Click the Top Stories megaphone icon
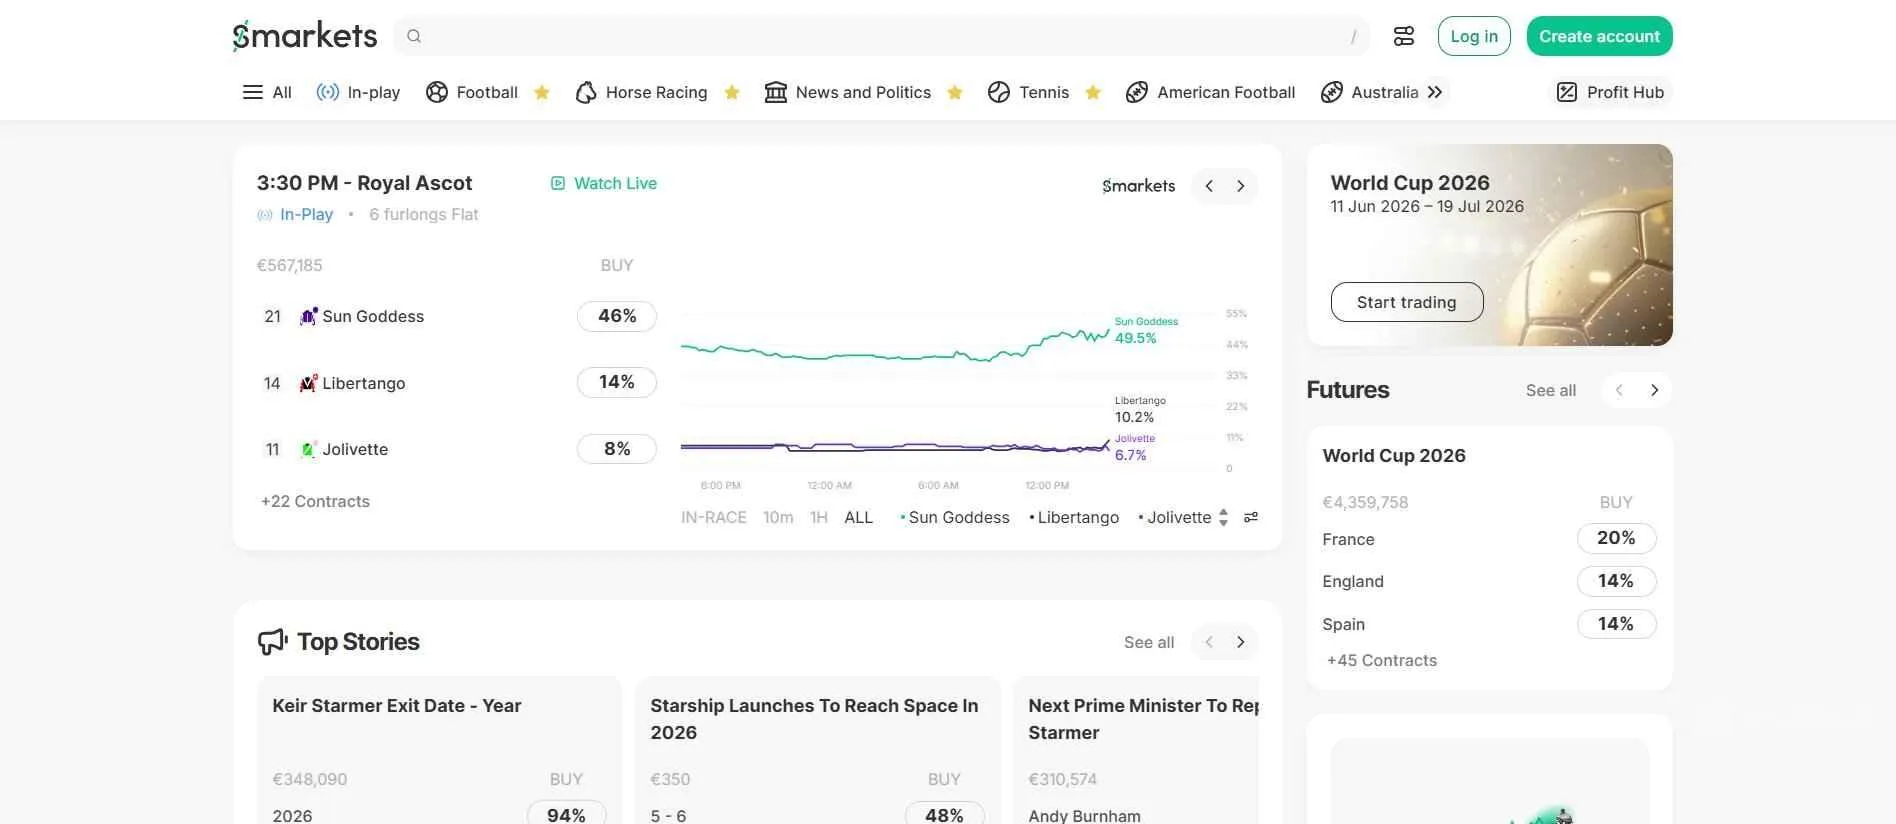 pos(272,642)
